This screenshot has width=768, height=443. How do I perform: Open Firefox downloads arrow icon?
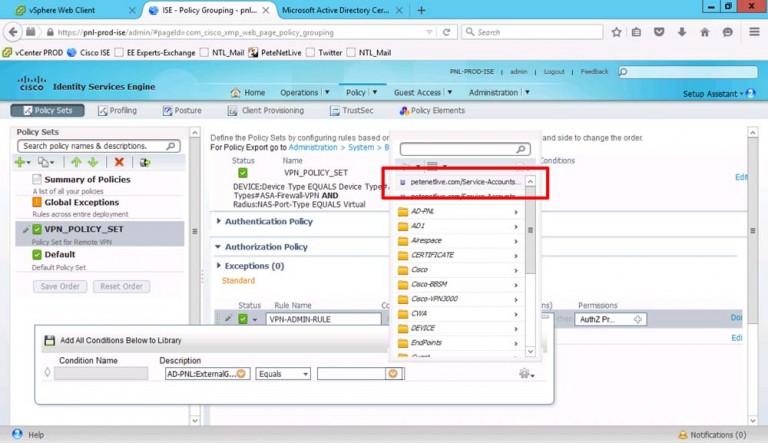(682, 32)
